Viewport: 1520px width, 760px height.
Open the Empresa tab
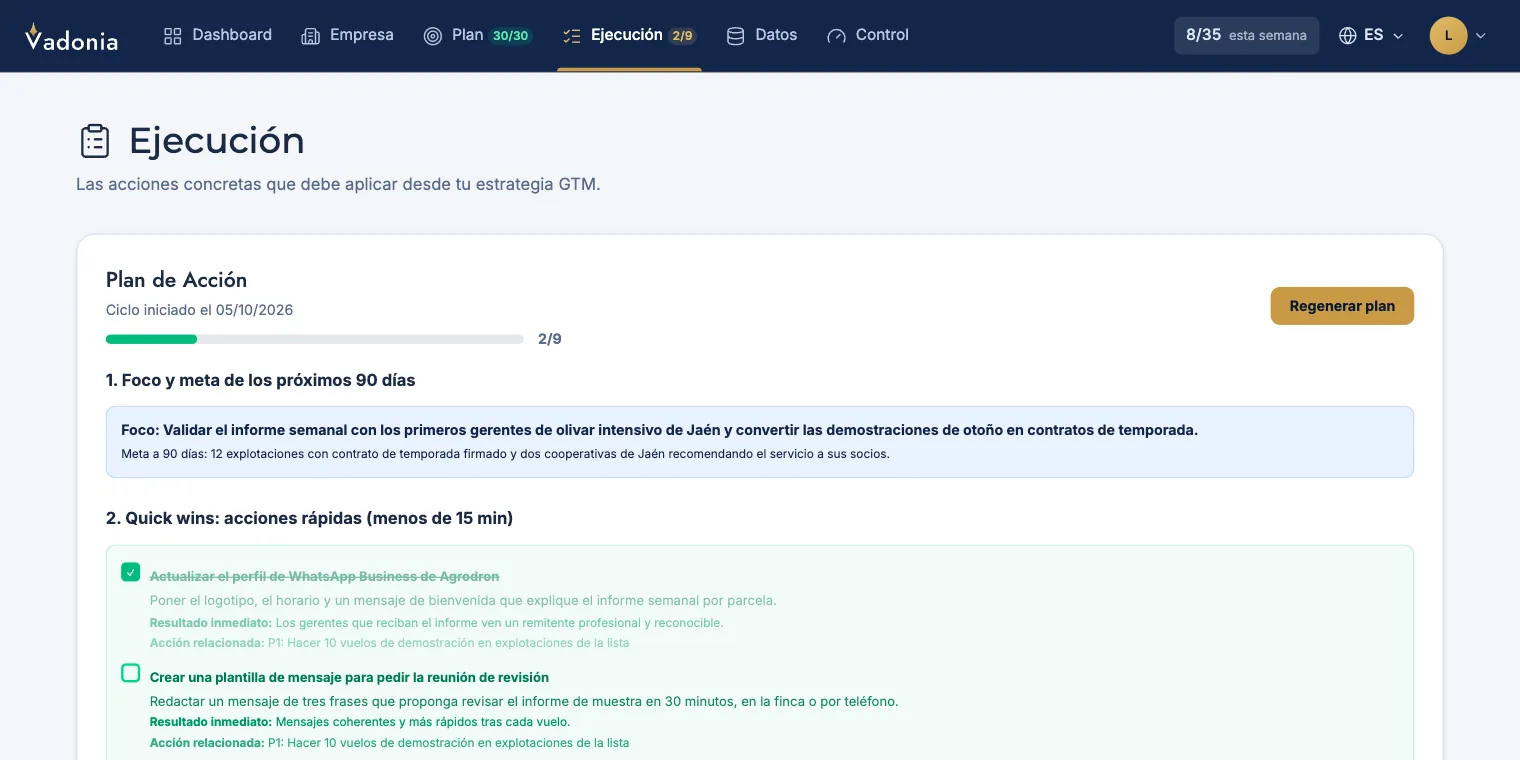click(x=347, y=35)
